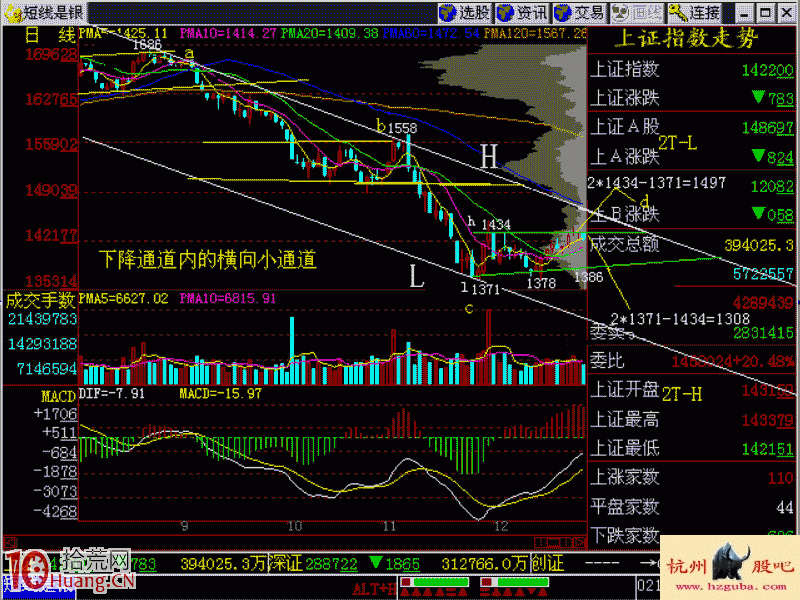The height and width of the screenshot is (600, 800).
Task: Maximize the window
Action: point(765,13)
